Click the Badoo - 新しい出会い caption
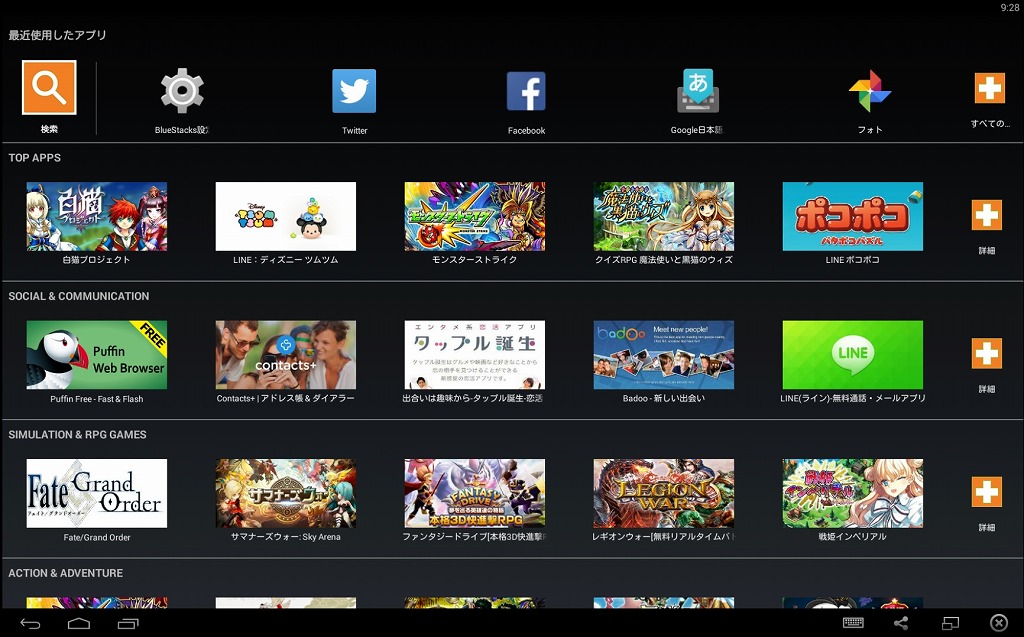This screenshot has height=637, width=1024. pos(664,398)
